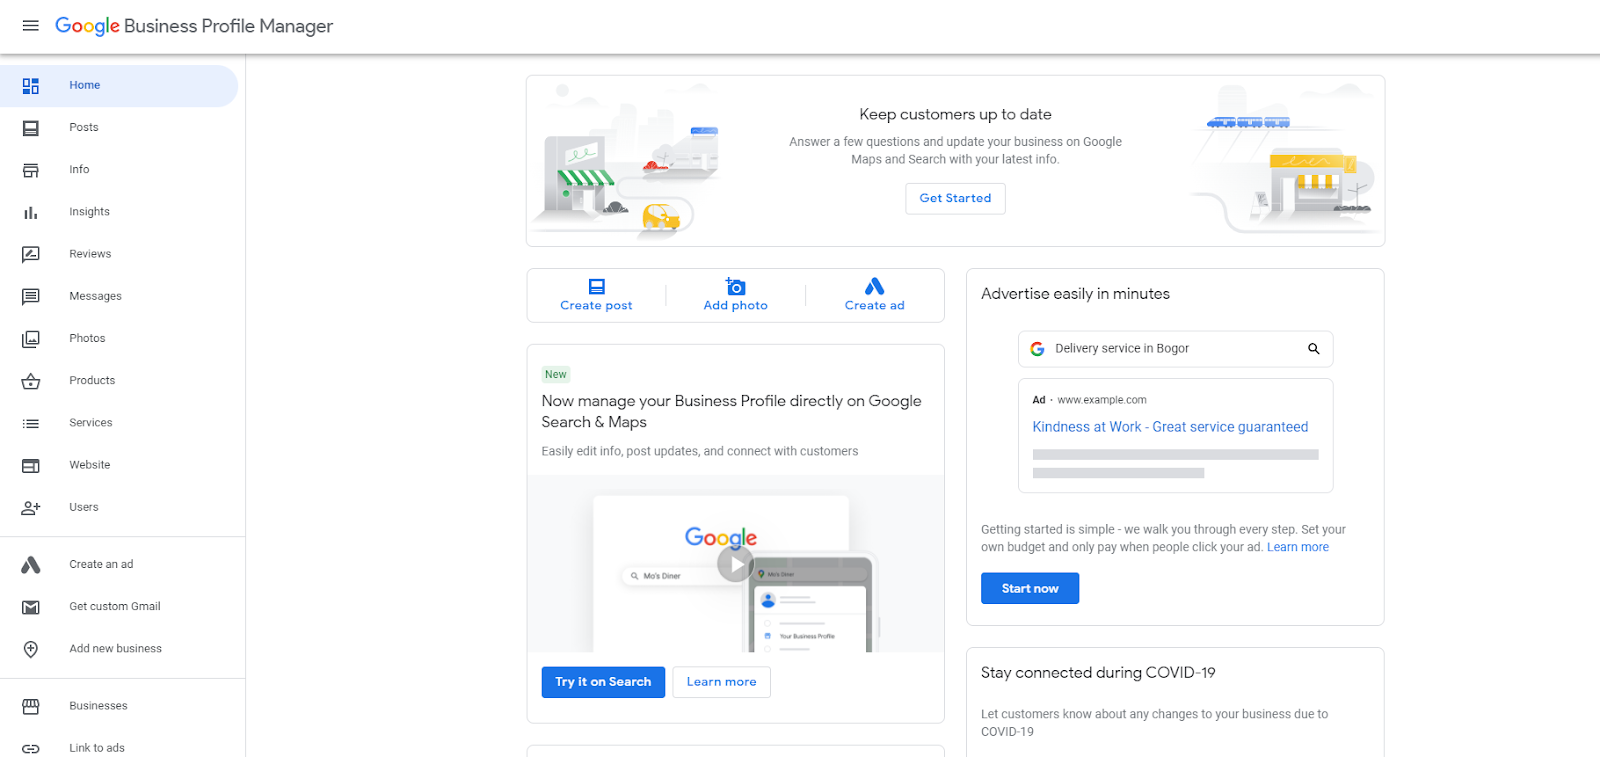Play the Business Profile intro video
This screenshot has width=1600, height=757.
(735, 565)
